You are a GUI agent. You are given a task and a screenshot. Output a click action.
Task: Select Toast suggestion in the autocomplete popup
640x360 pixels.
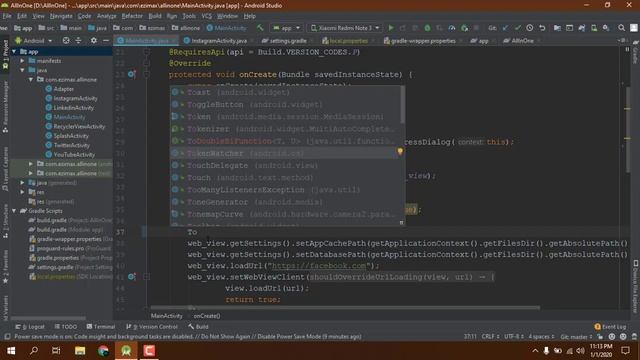pyautogui.click(x=286, y=92)
